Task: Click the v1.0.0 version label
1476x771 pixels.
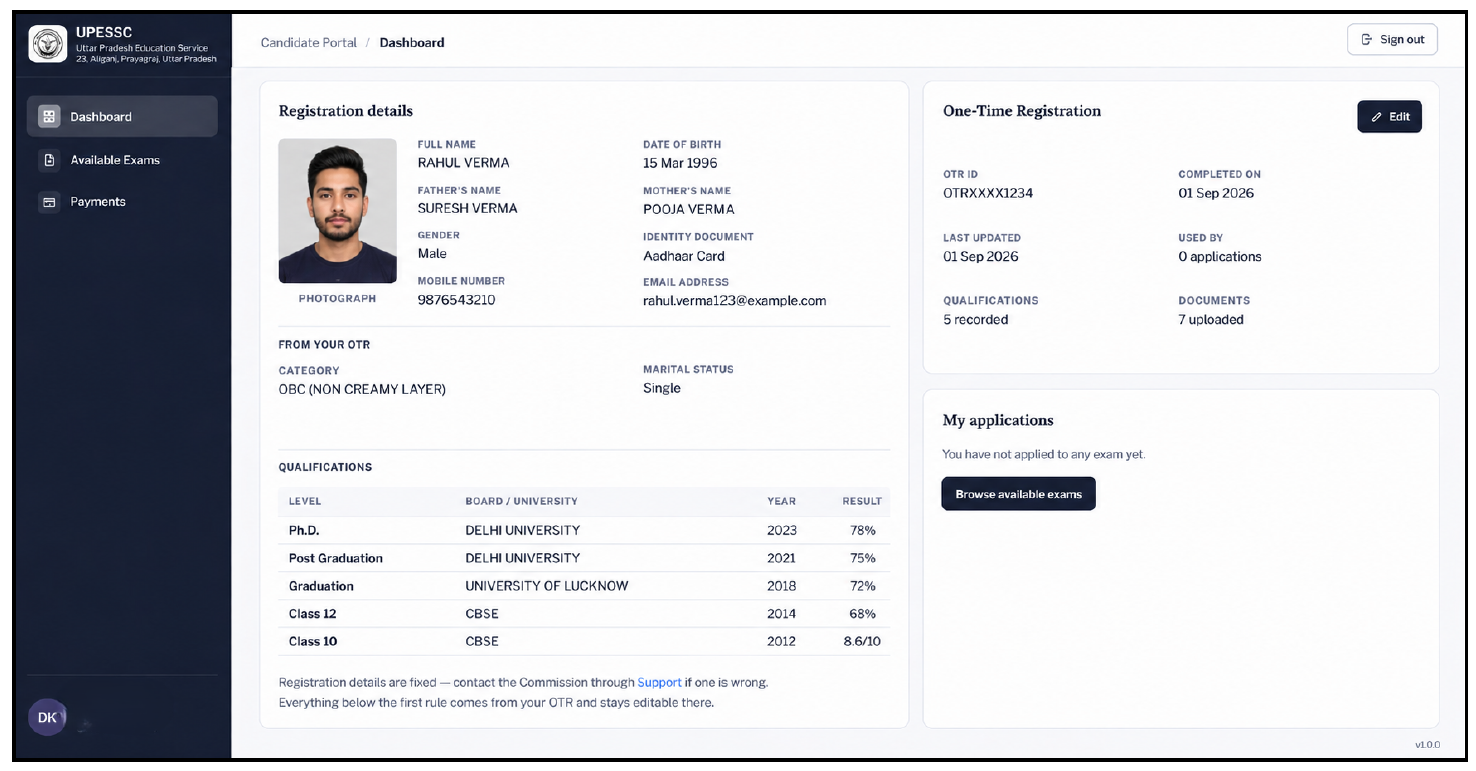Action: point(1427,745)
